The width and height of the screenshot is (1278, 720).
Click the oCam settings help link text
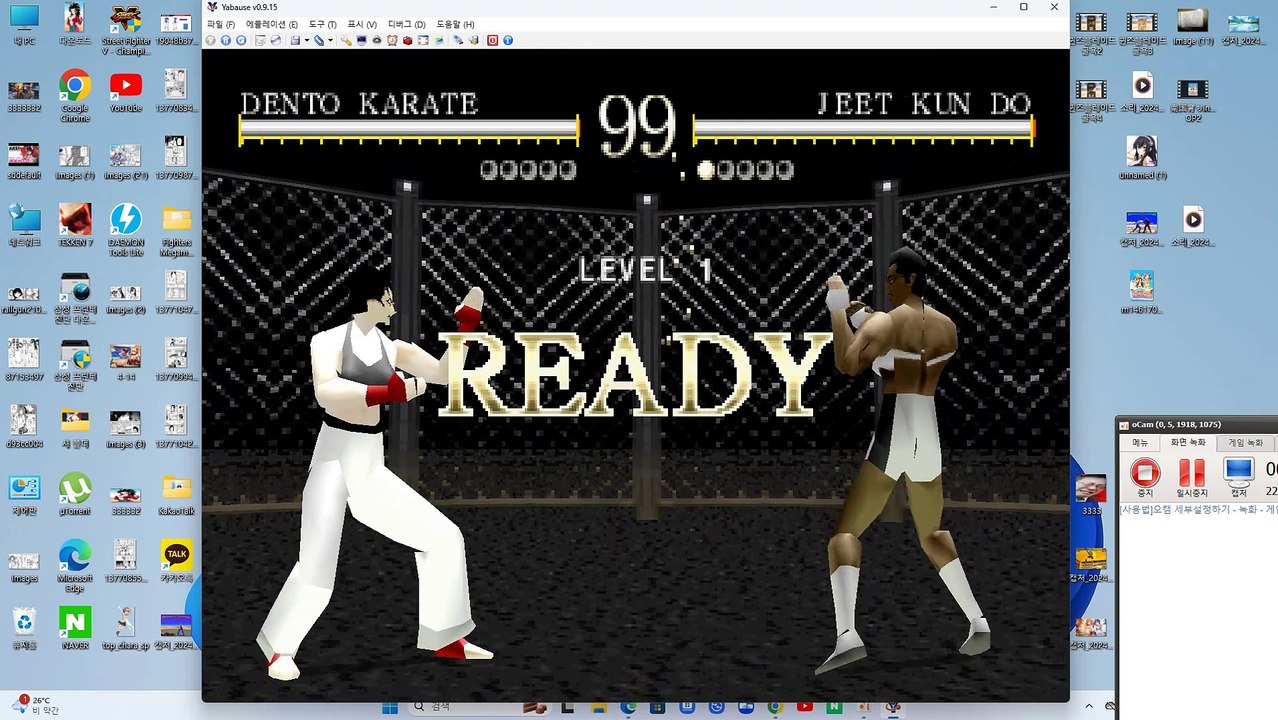point(1198,509)
